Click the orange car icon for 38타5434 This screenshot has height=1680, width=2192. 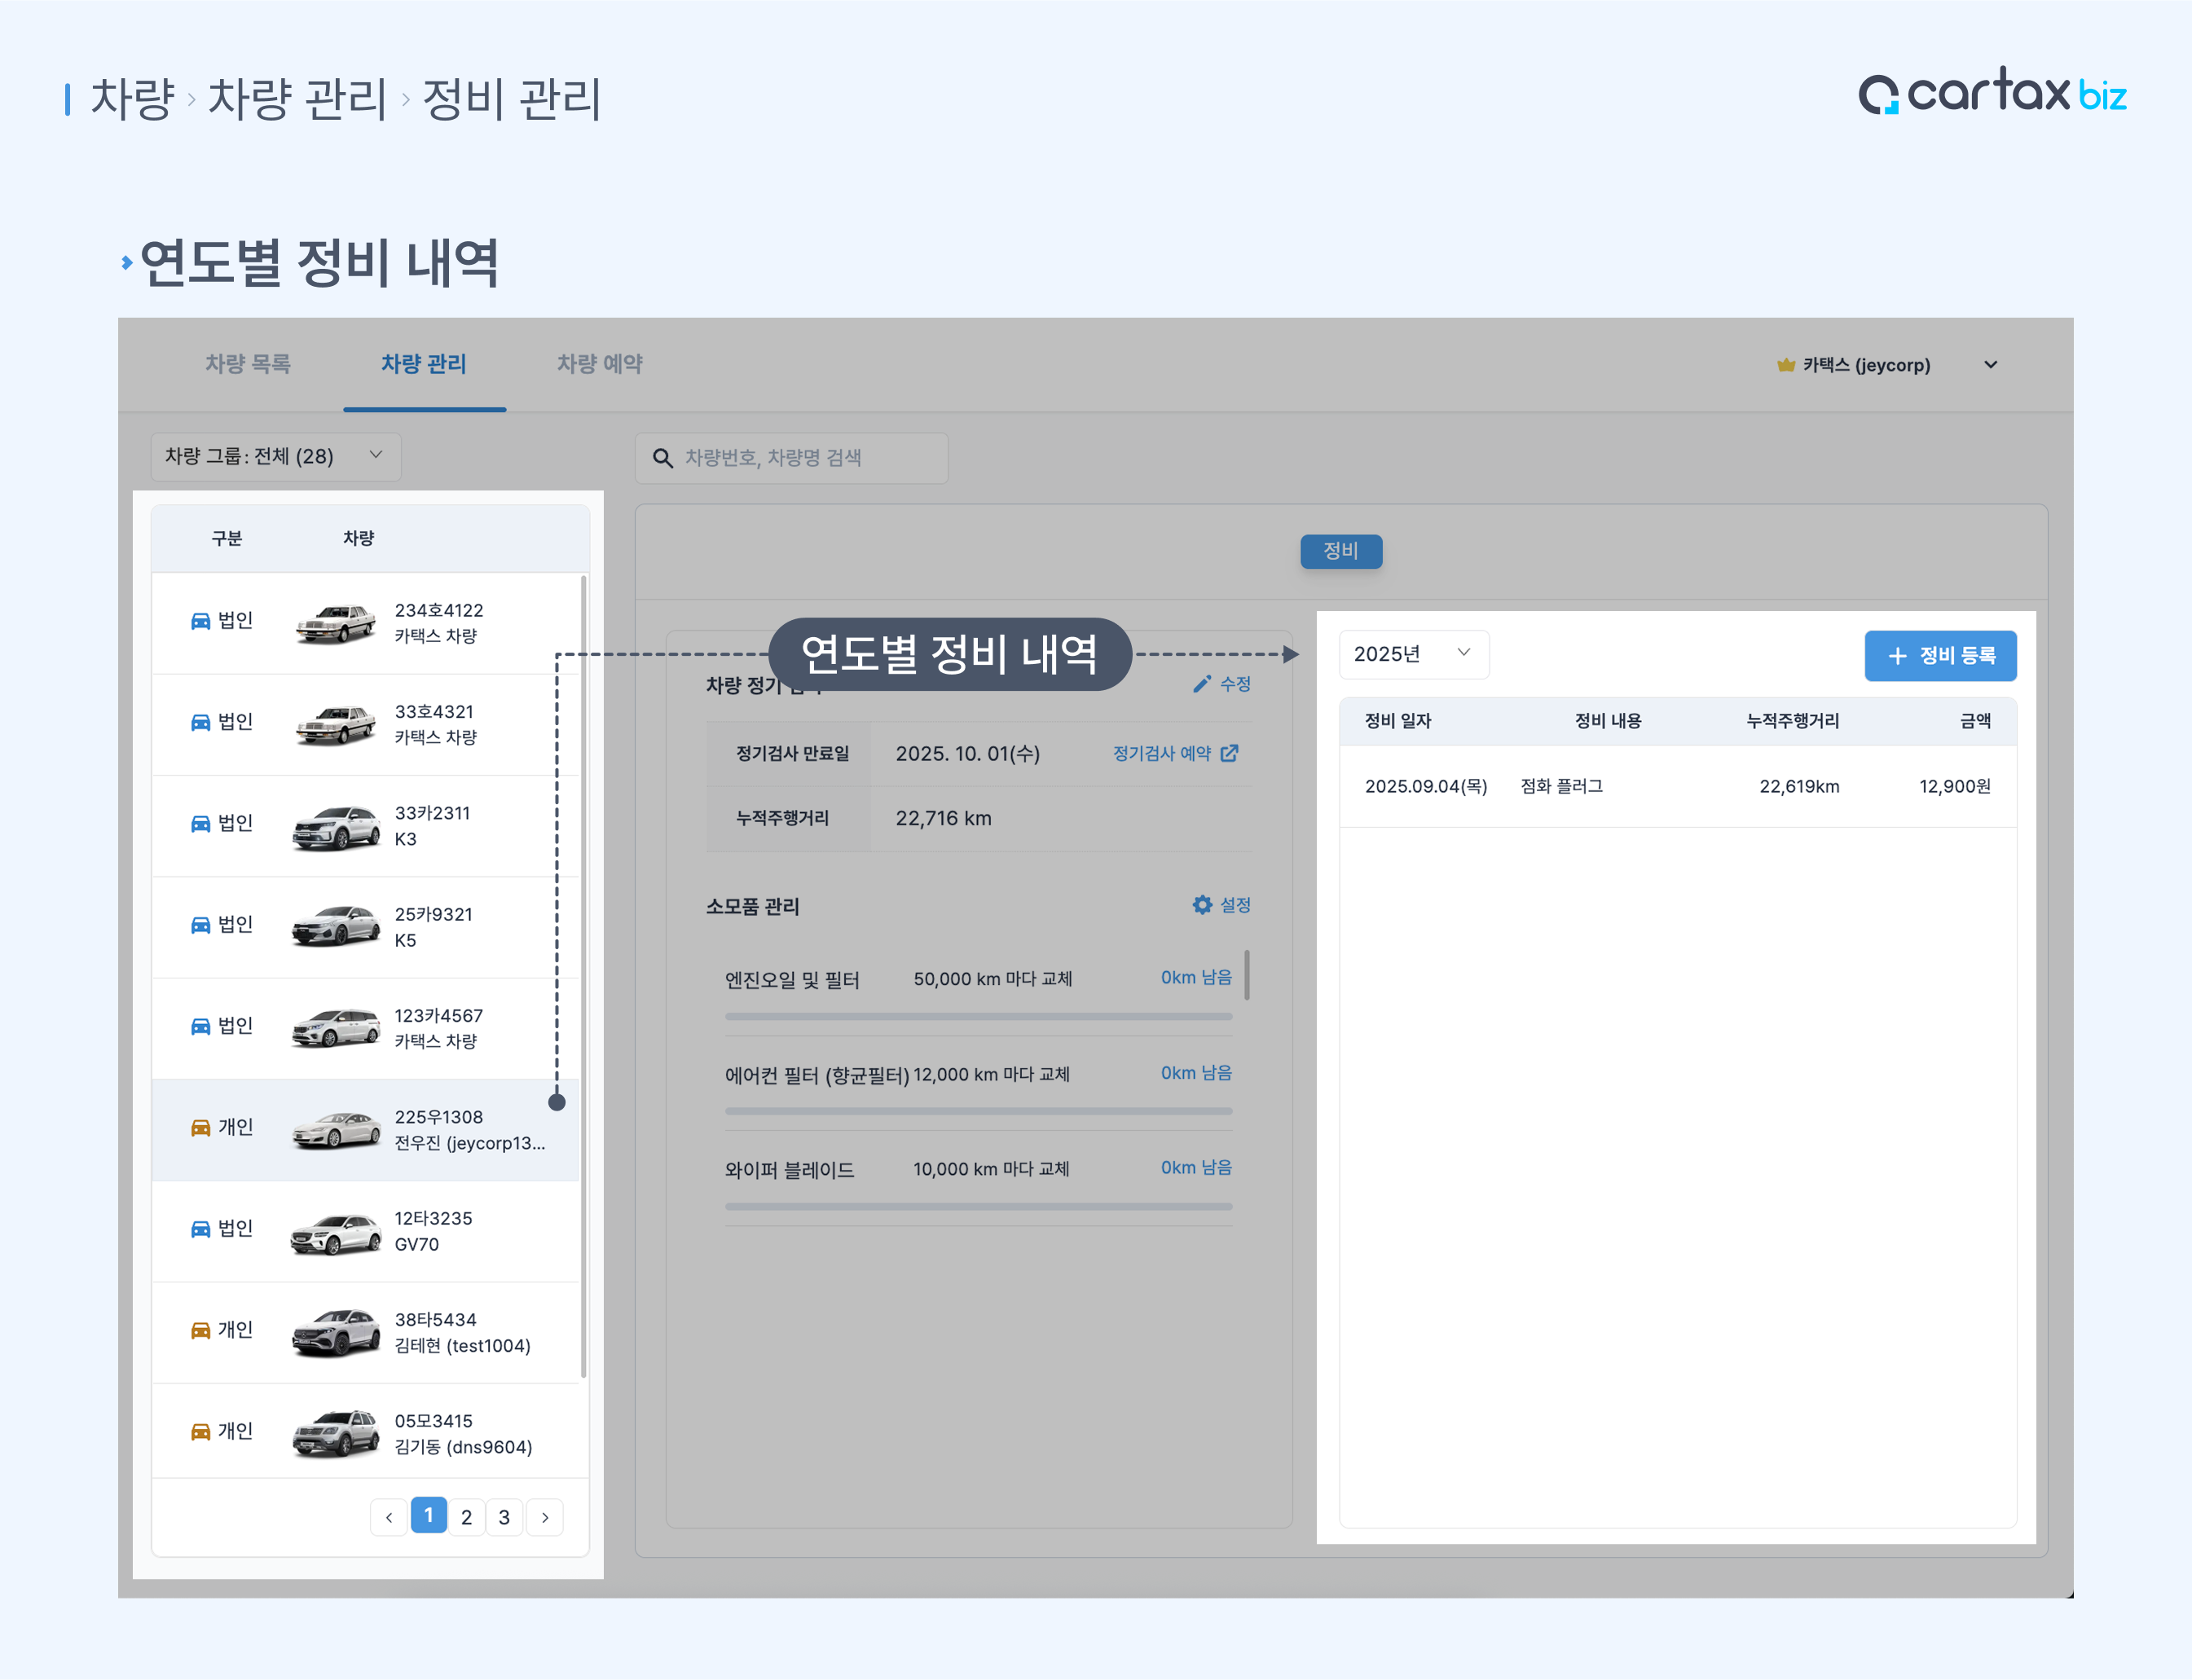tap(200, 1330)
